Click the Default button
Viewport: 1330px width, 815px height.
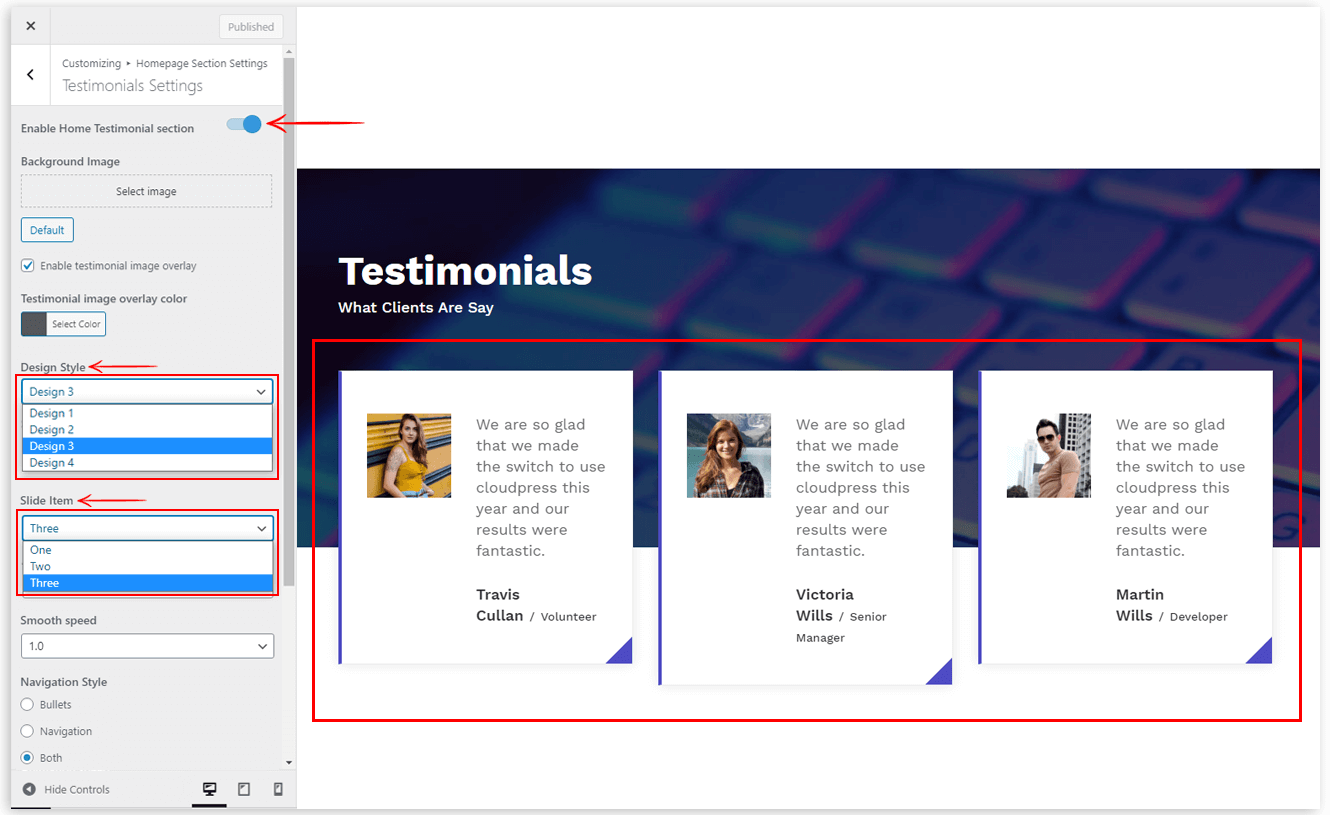tap(47, 230)
